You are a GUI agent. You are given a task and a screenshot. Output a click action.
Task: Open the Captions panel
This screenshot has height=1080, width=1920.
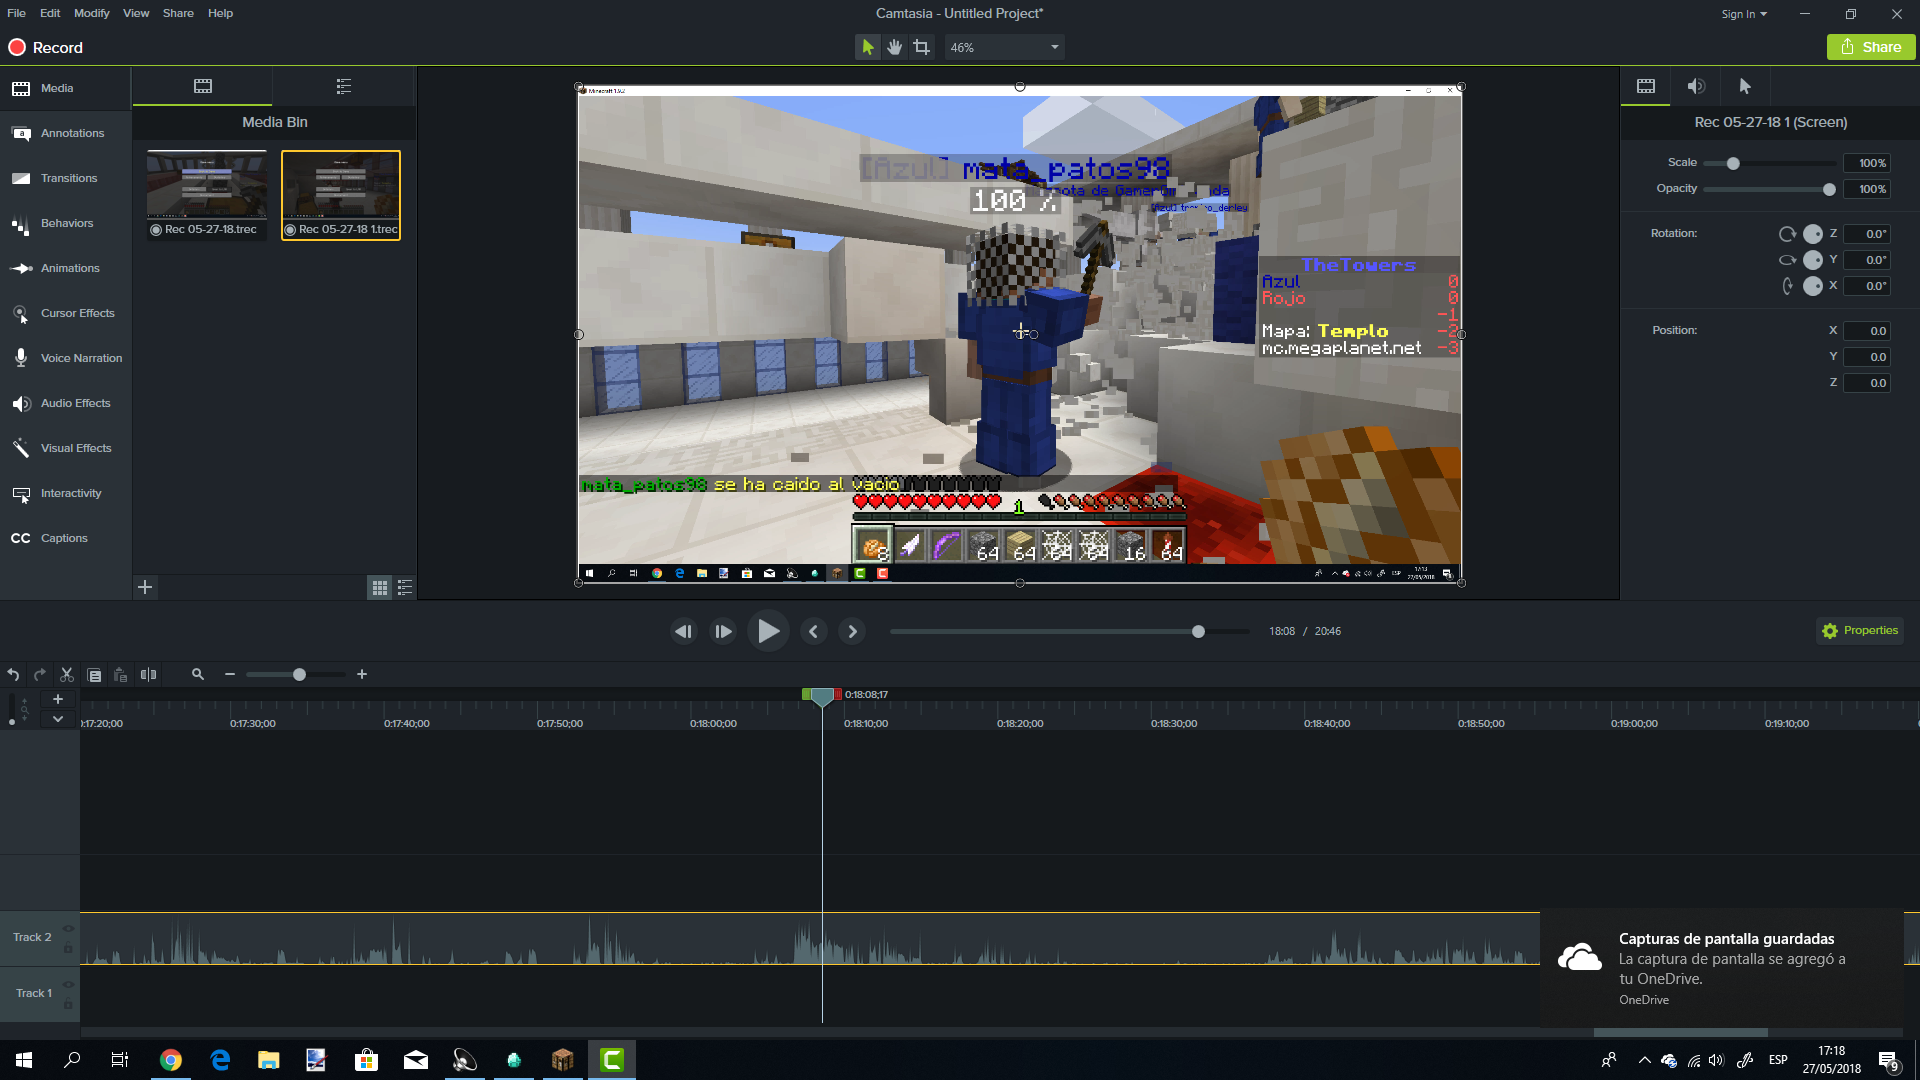pyautogui.click(x=65, y=538)
